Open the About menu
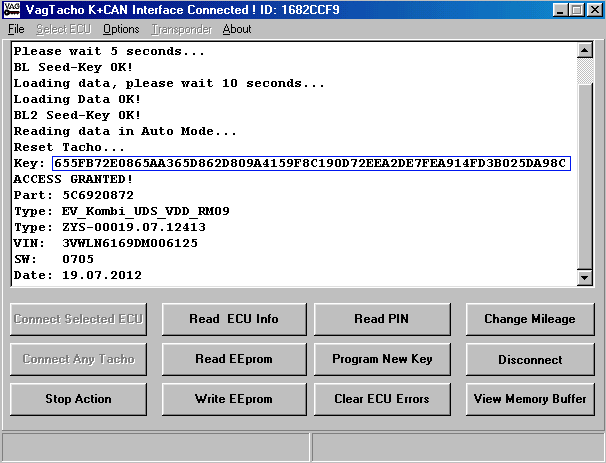This screenshot has height=463, width=606. (x=237, y=29)
